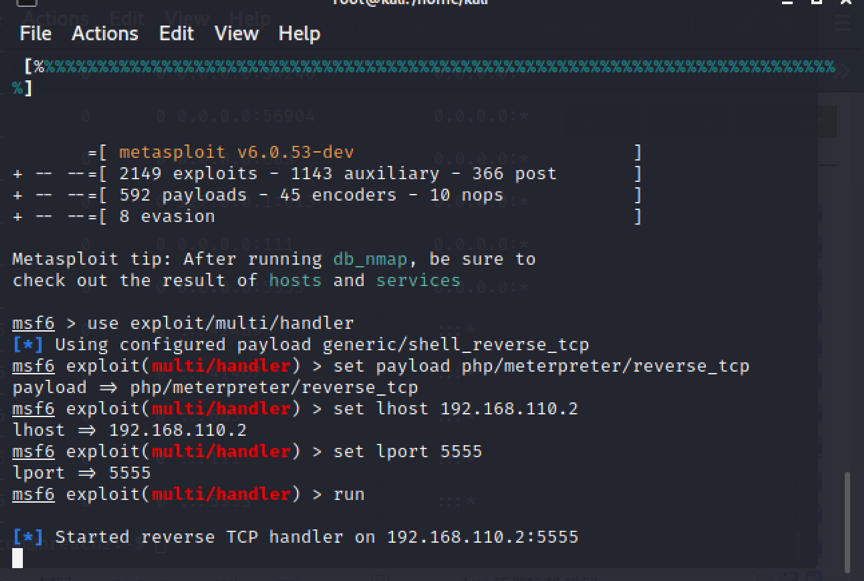Click the green 'hosts' word
The image size is (864, 581).
(x=295, y=281)
